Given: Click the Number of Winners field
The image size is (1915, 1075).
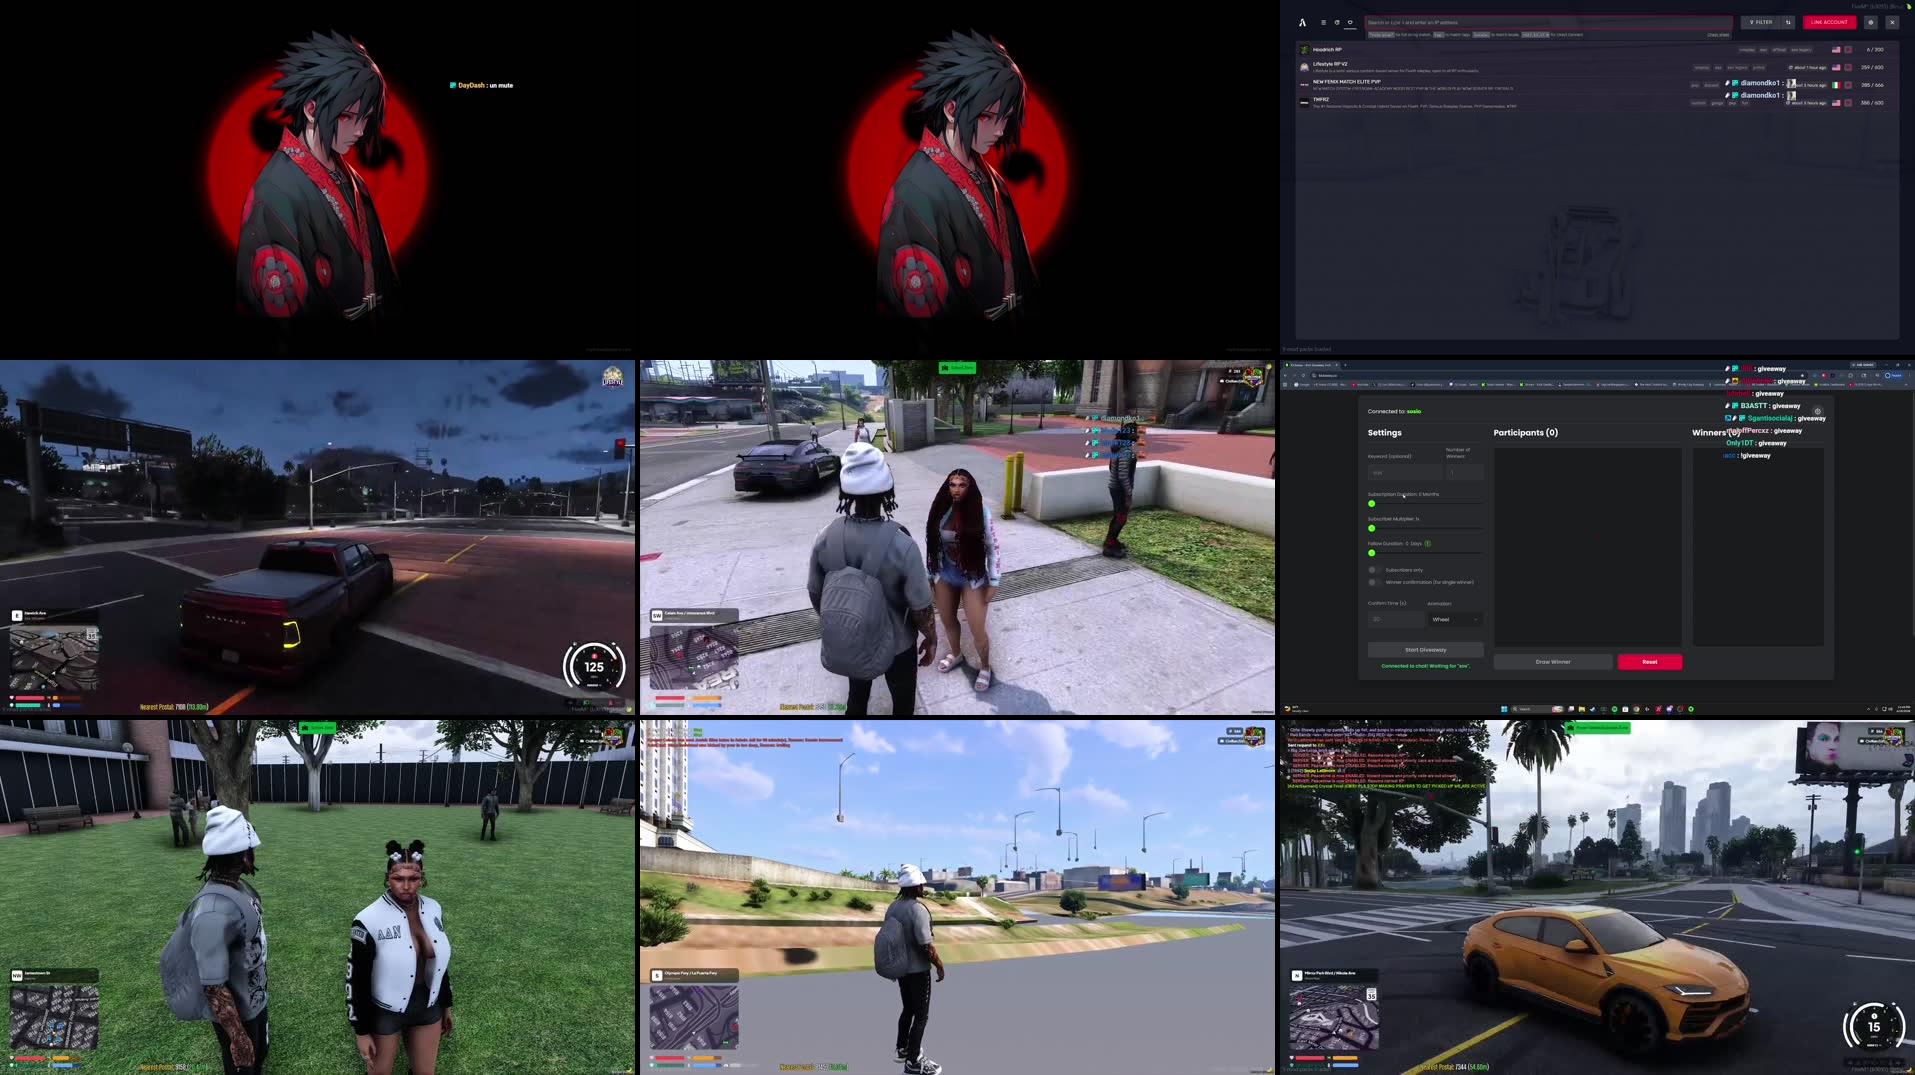Looking at the screenshot, I should 1465,472.
